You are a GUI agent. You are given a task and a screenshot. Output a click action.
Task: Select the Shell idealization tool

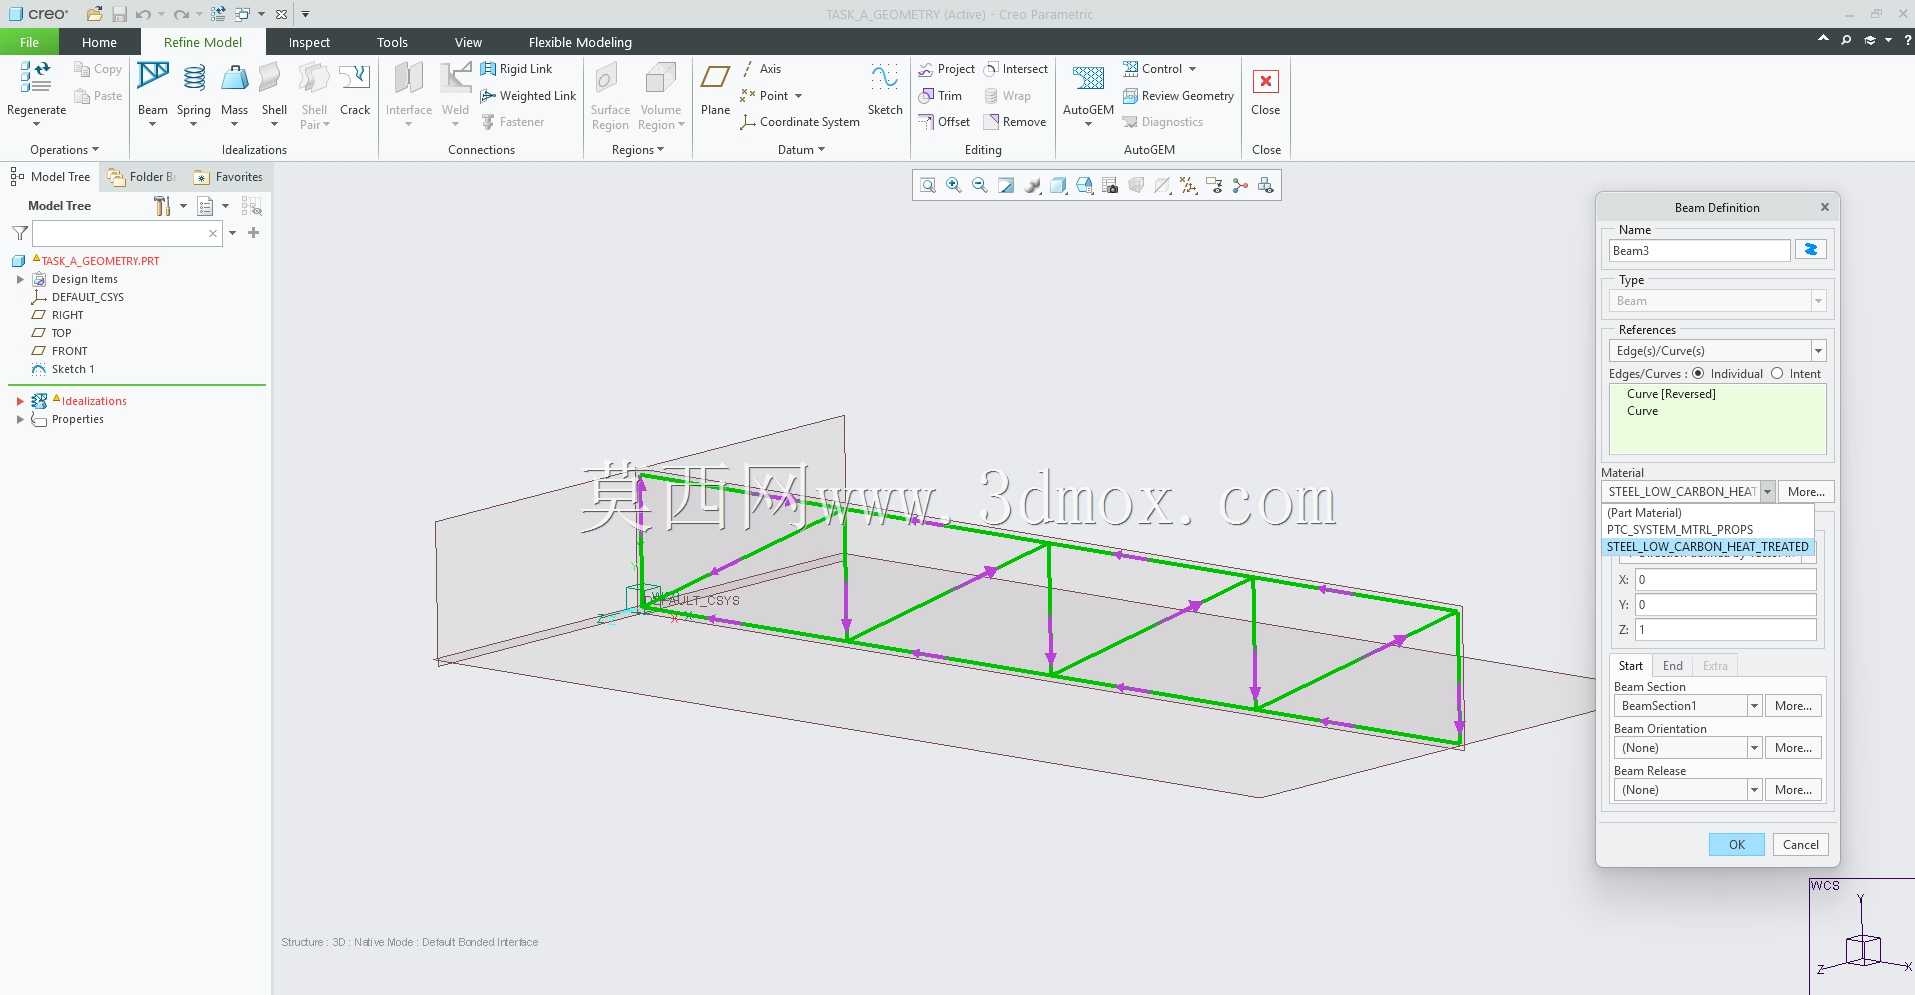[274, 87]
